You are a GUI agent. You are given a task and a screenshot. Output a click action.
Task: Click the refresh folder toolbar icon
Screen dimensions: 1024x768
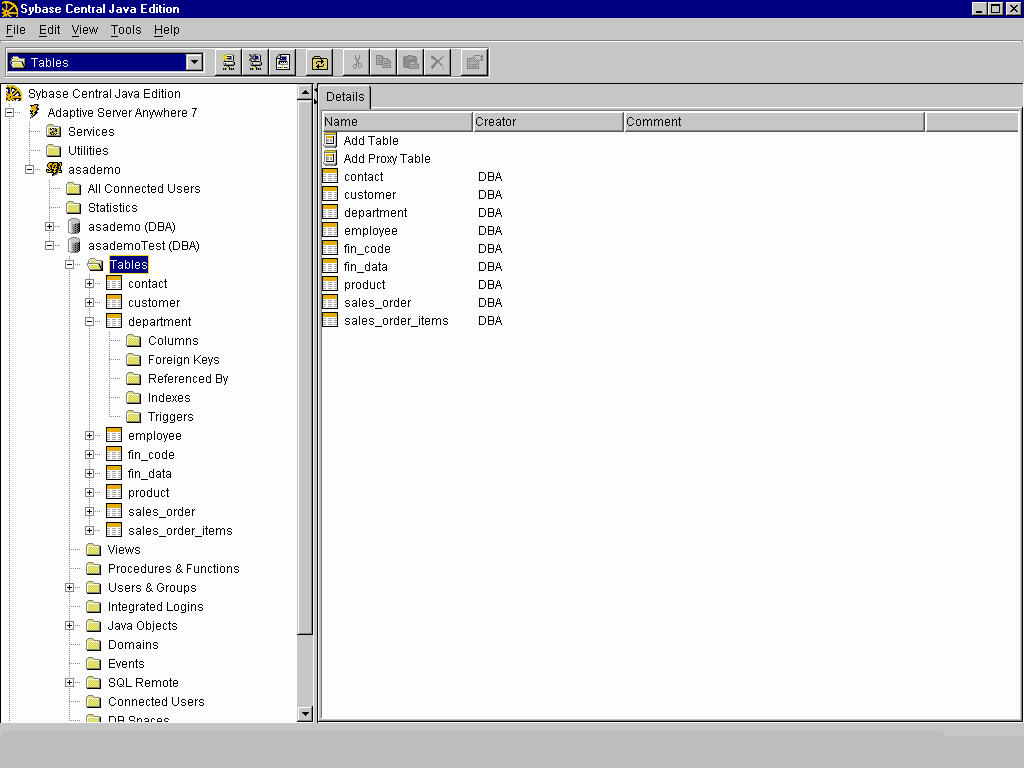coord(319,62)
